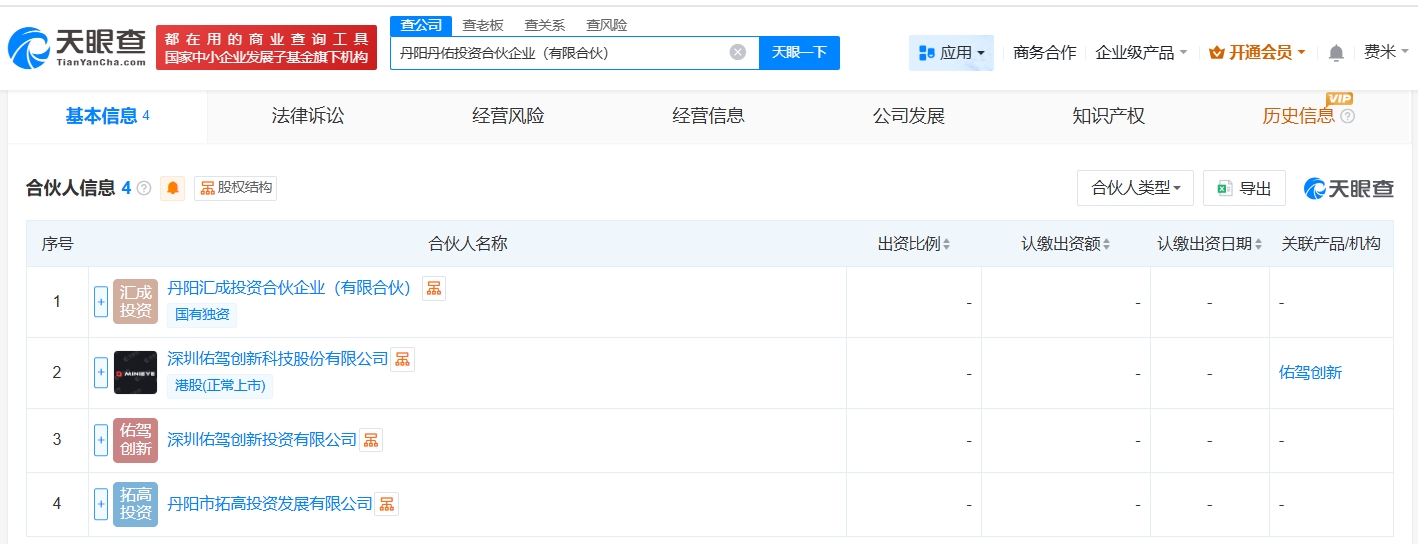Click the 天眼一下 search button
The height and width of the screenshot is (544, 1418).
(x=799, y=53)
